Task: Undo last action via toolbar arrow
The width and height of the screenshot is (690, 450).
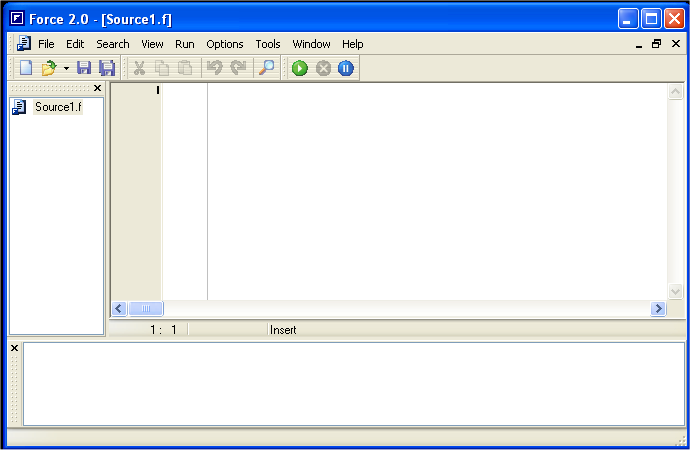Action: point(215,68)
